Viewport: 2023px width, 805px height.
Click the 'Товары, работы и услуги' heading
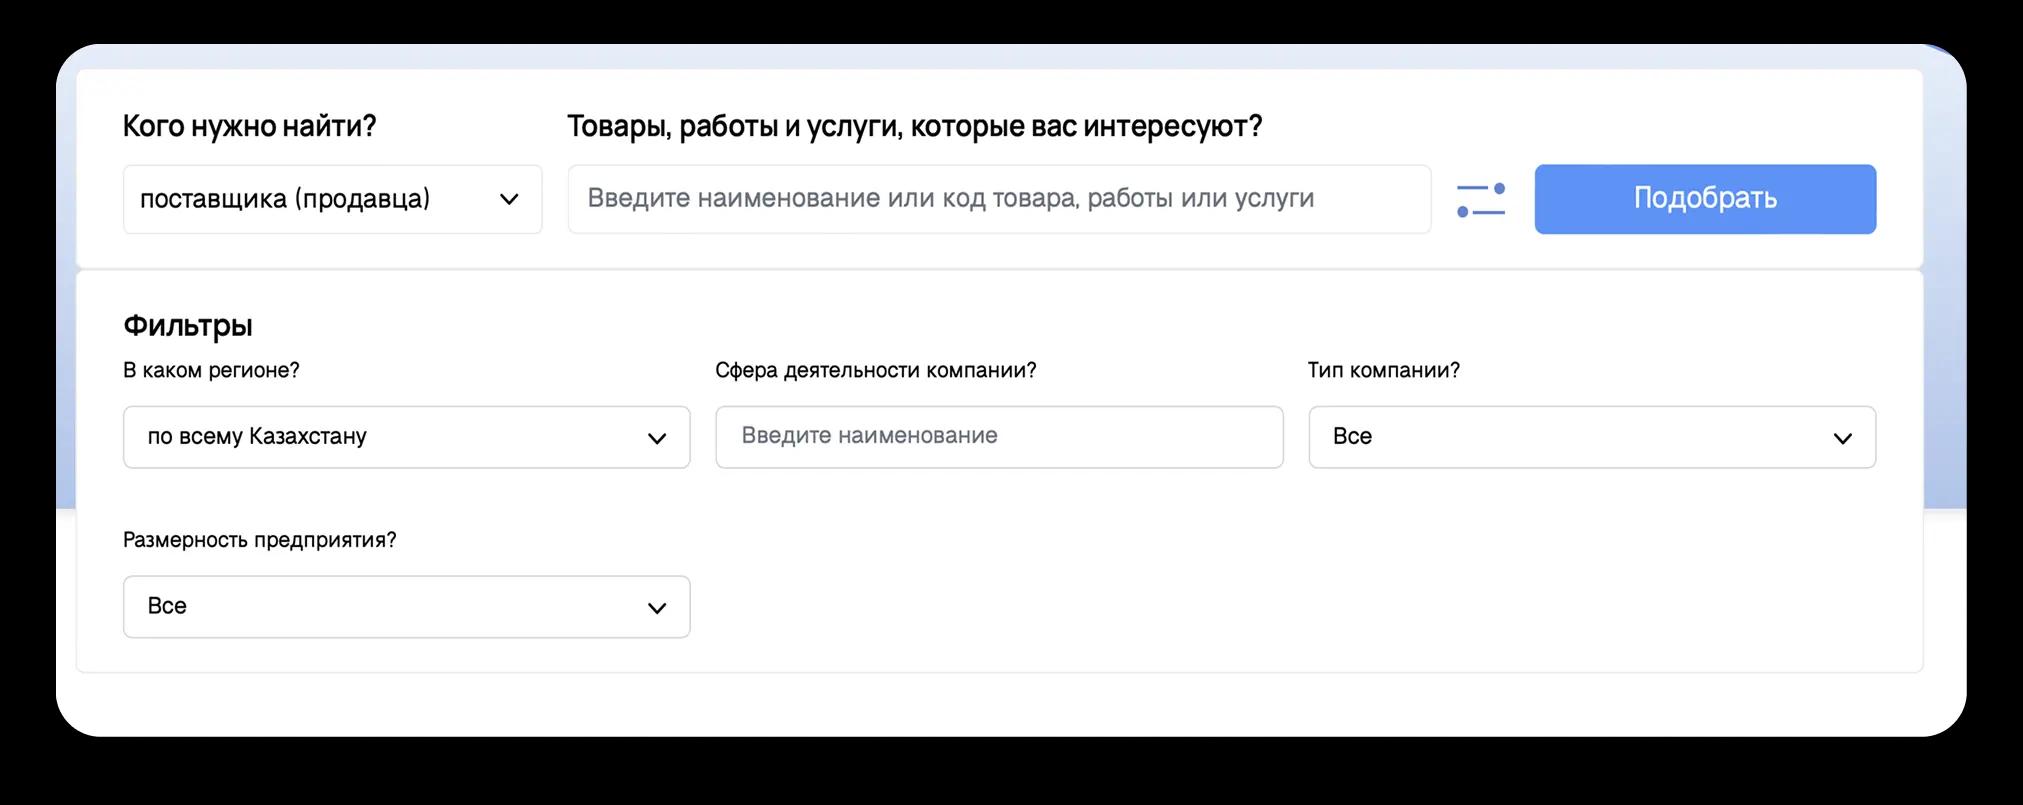click(914, 127)
